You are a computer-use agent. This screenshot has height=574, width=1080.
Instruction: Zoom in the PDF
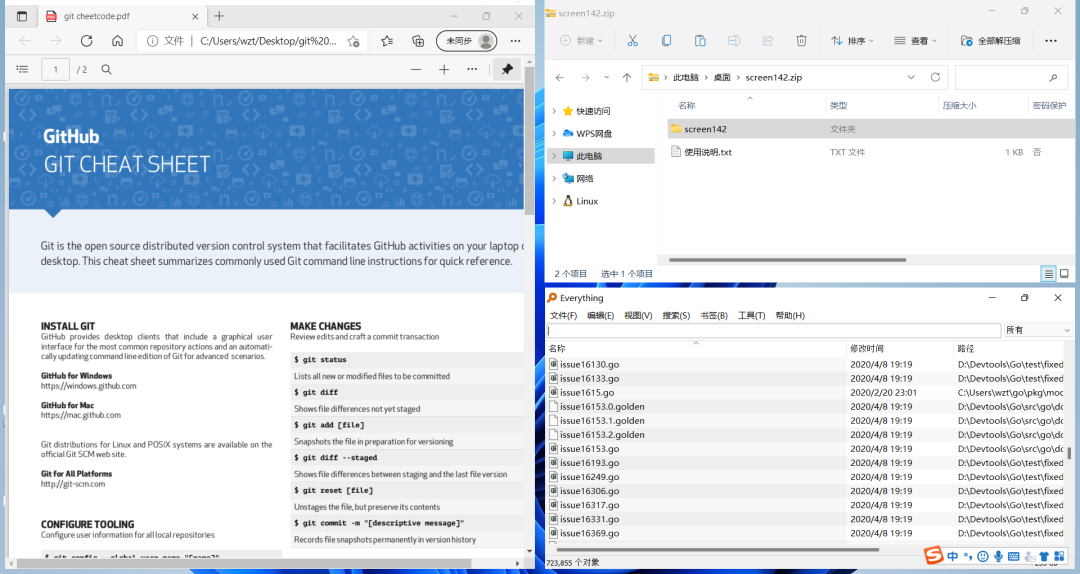click(444, 69)
